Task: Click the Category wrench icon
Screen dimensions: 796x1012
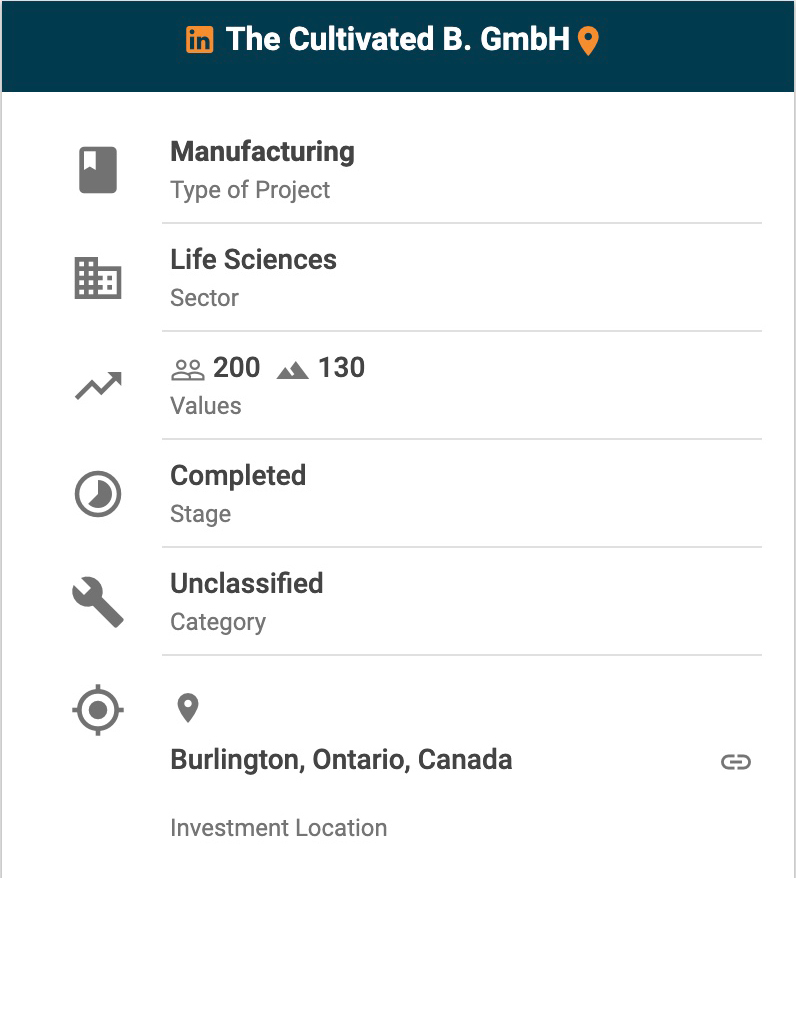Action: click(98, 602)
